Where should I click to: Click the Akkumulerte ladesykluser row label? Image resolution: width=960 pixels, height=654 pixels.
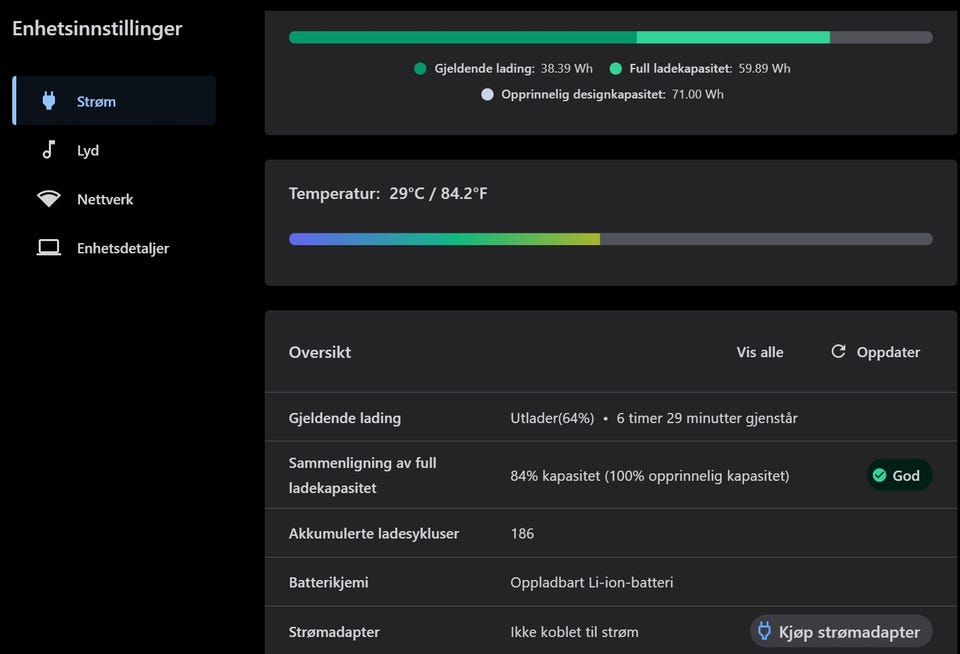click(374, 533)
